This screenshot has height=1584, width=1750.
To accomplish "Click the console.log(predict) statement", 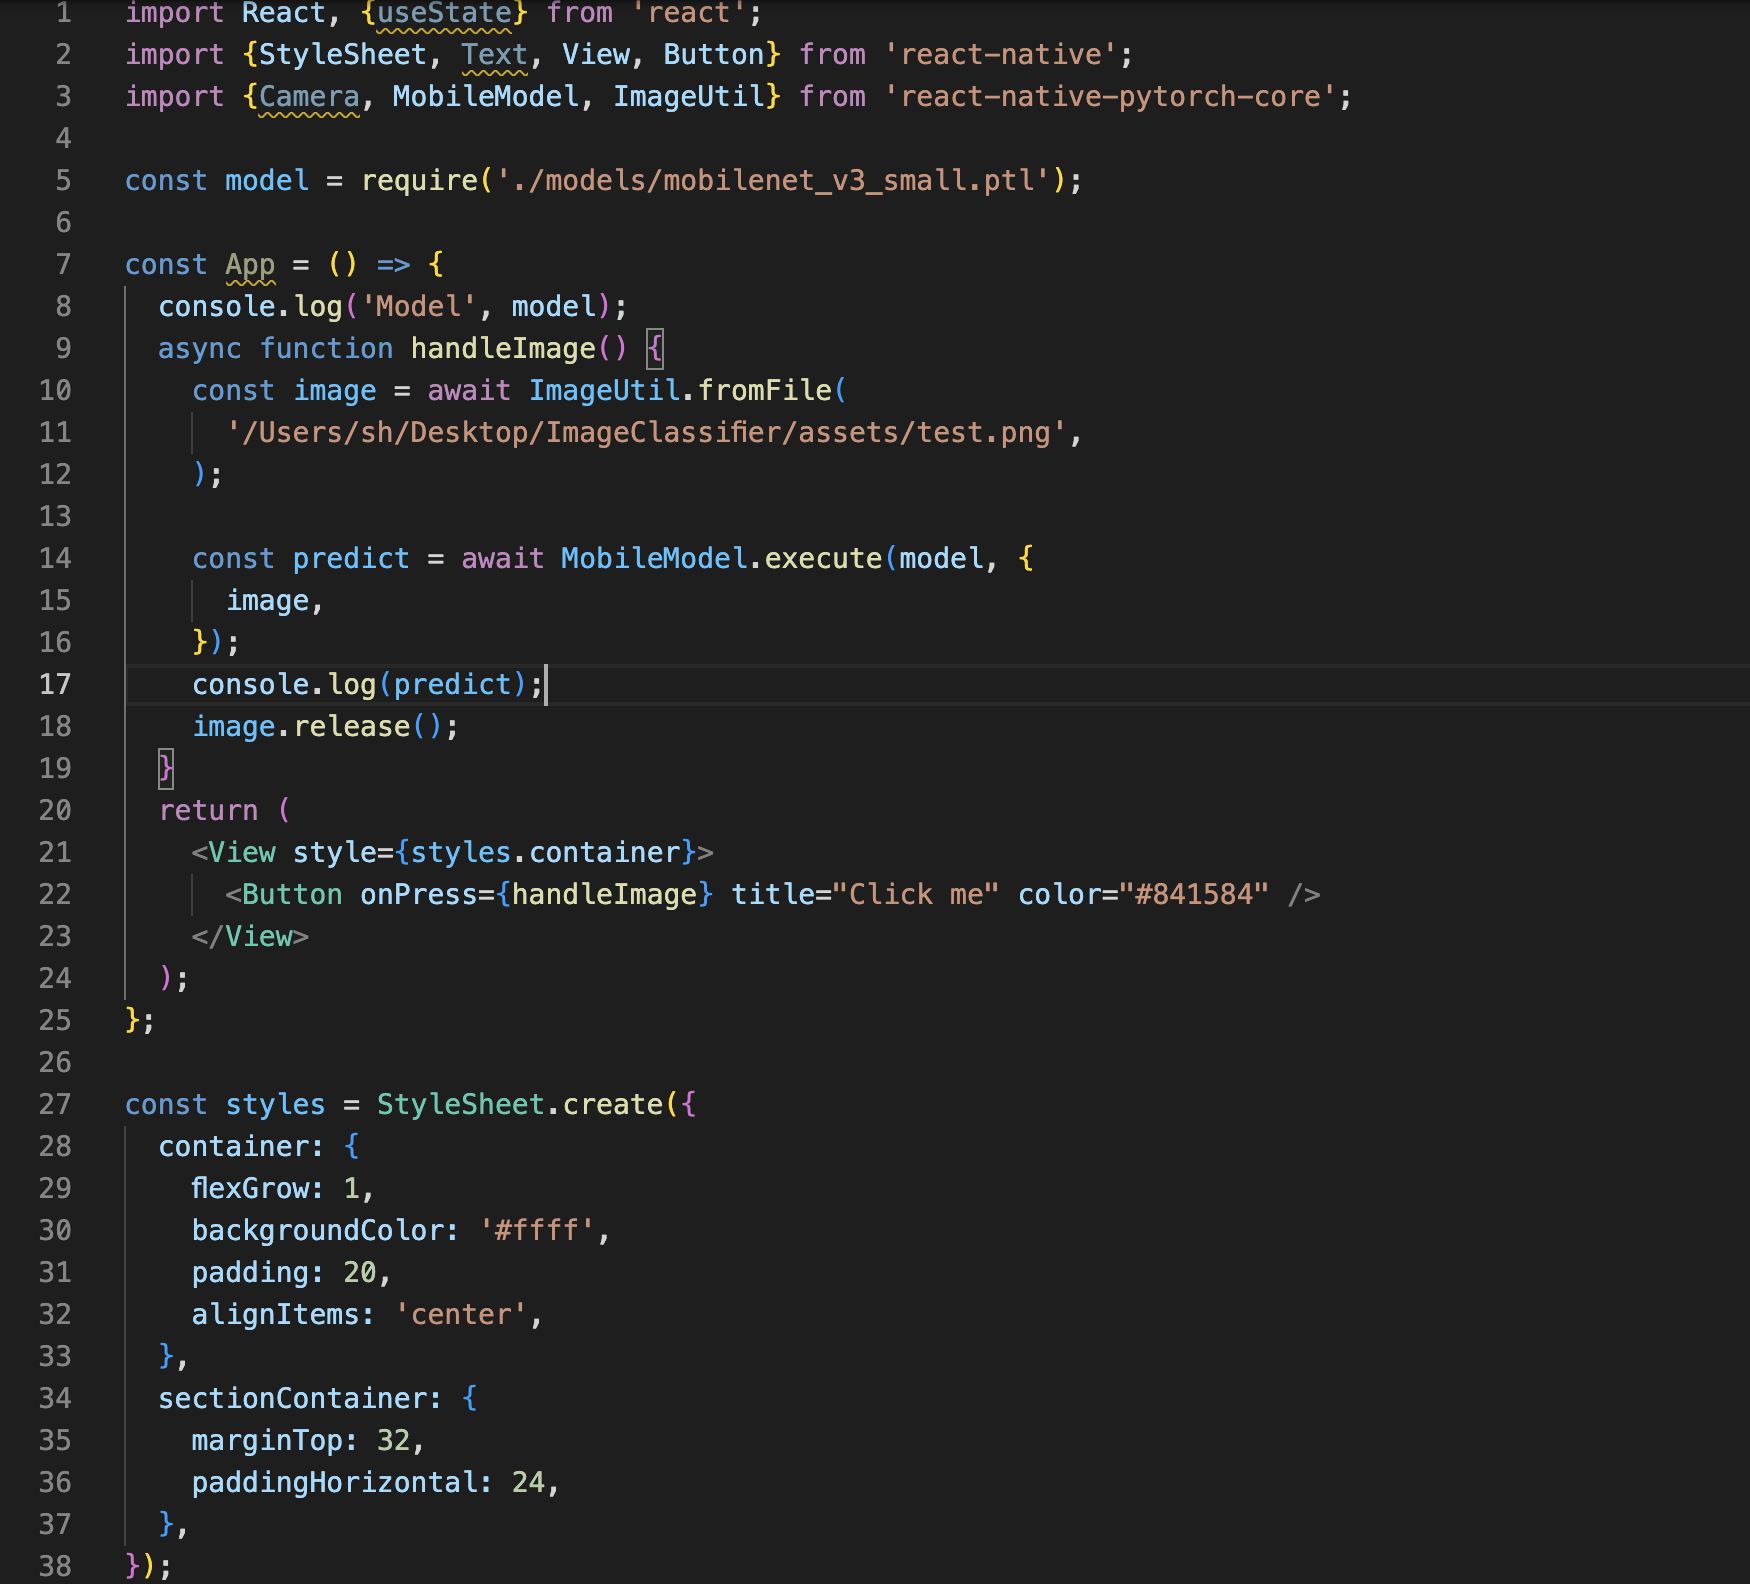I will tap(365, 684).
